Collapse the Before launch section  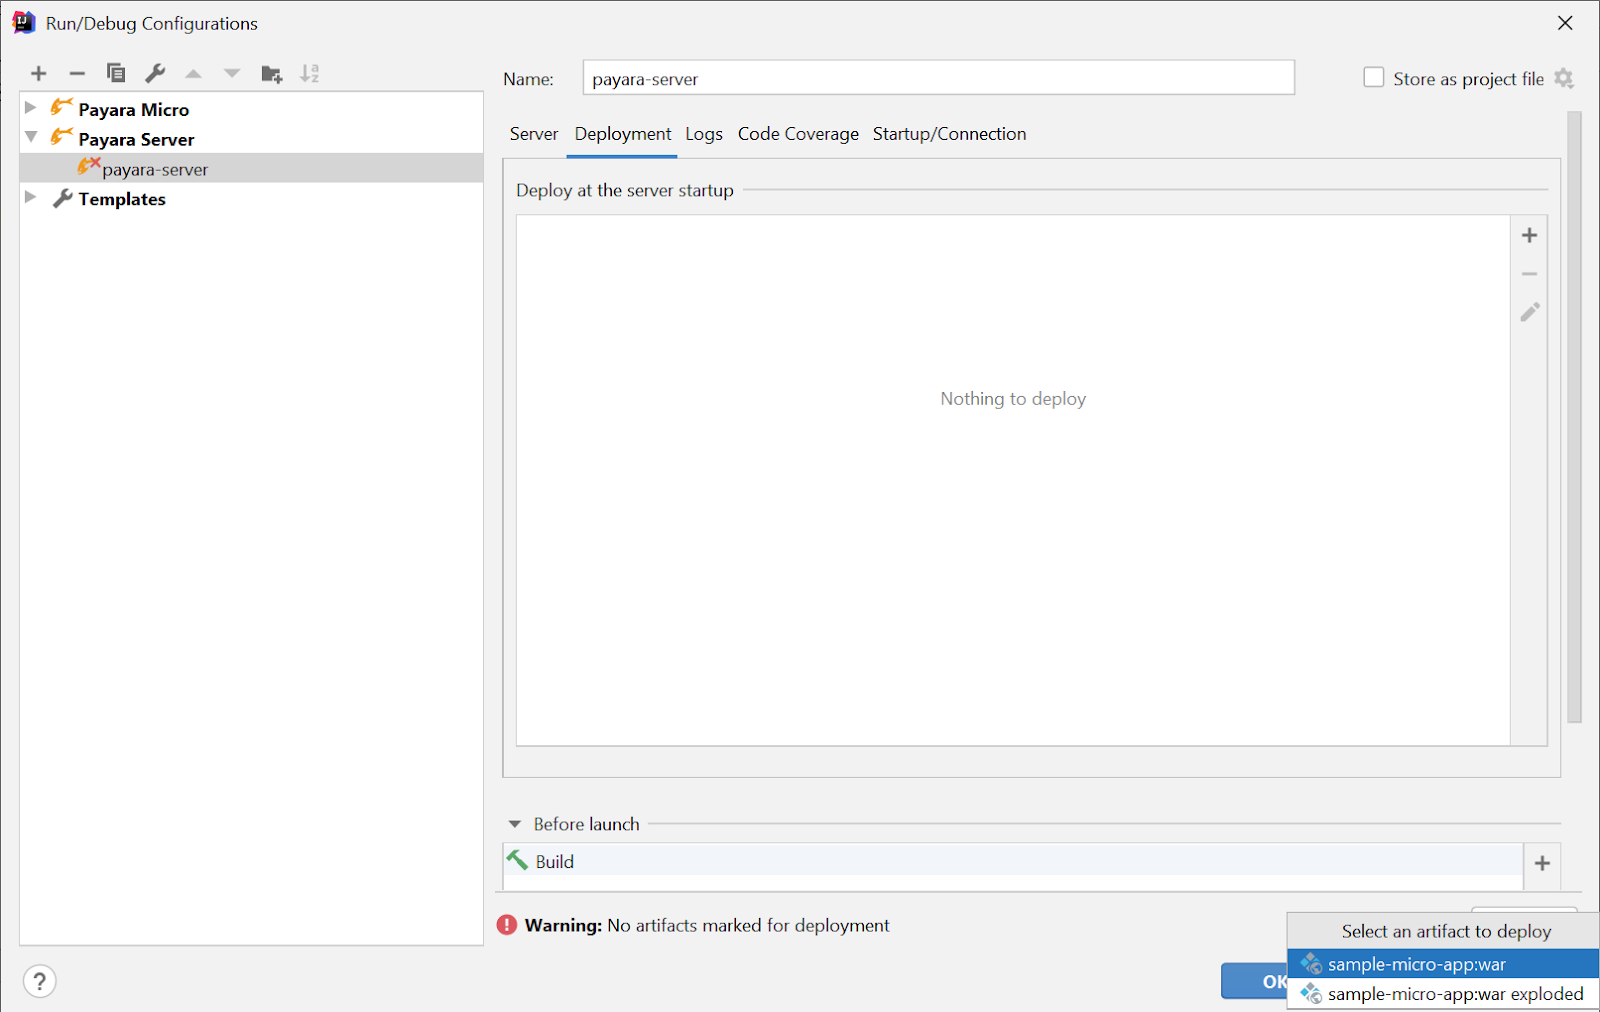(515, 824)
